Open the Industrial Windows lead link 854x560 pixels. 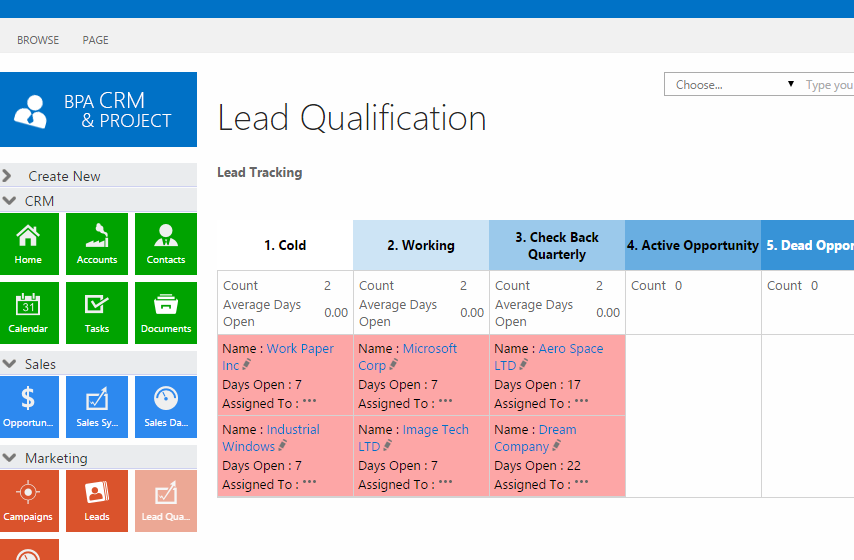(x=271, y=438)
